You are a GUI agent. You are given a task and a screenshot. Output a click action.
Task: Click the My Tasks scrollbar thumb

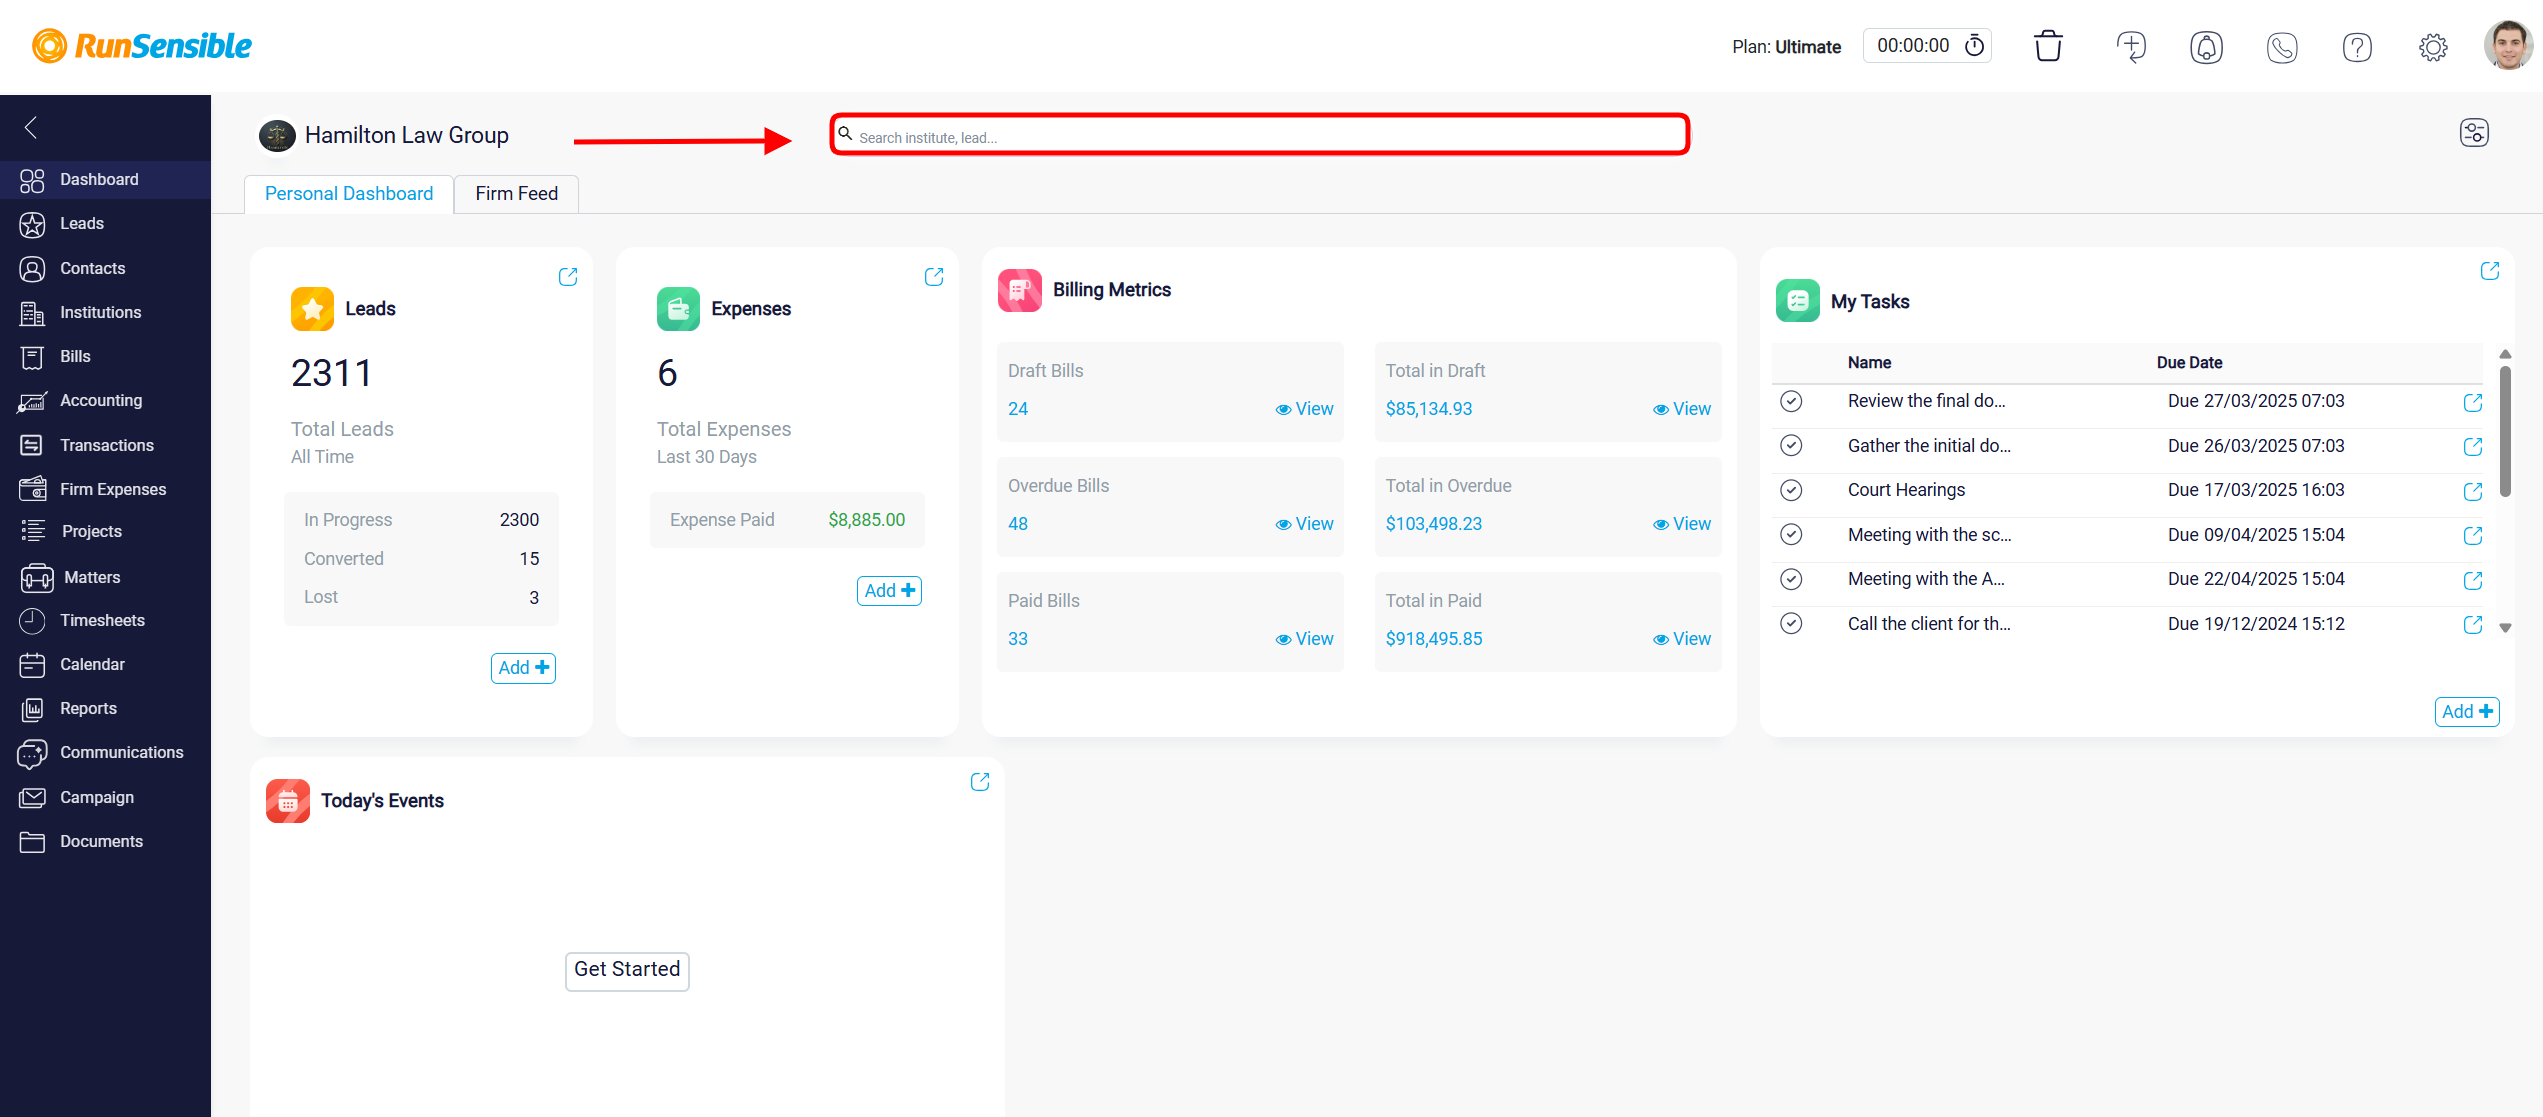pos(2505,430)
